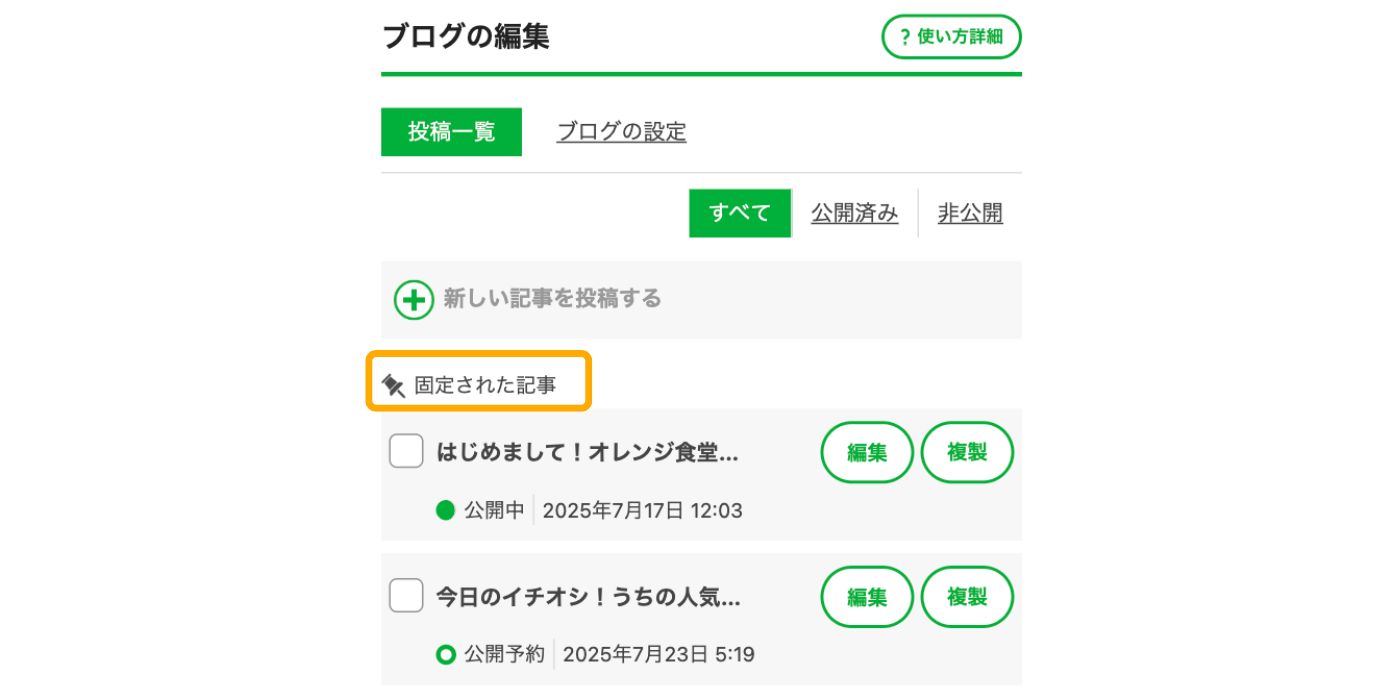Click 編集 for the はじめまして！ post
Viewport: 1400px width, 700px height.
pyautogui.click(x=867, y=452)
